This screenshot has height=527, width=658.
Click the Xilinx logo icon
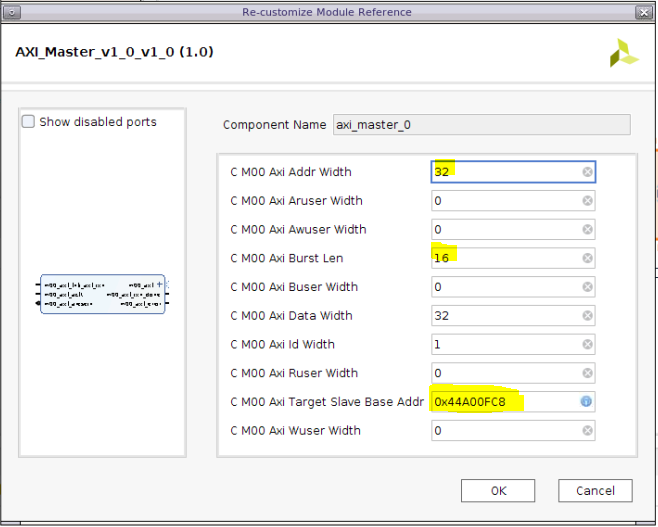[x=624, y=54]
